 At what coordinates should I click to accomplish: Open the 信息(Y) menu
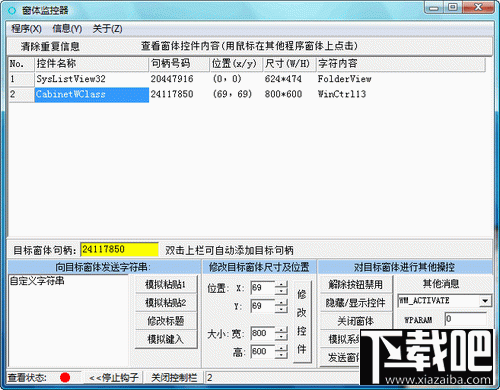67,29
